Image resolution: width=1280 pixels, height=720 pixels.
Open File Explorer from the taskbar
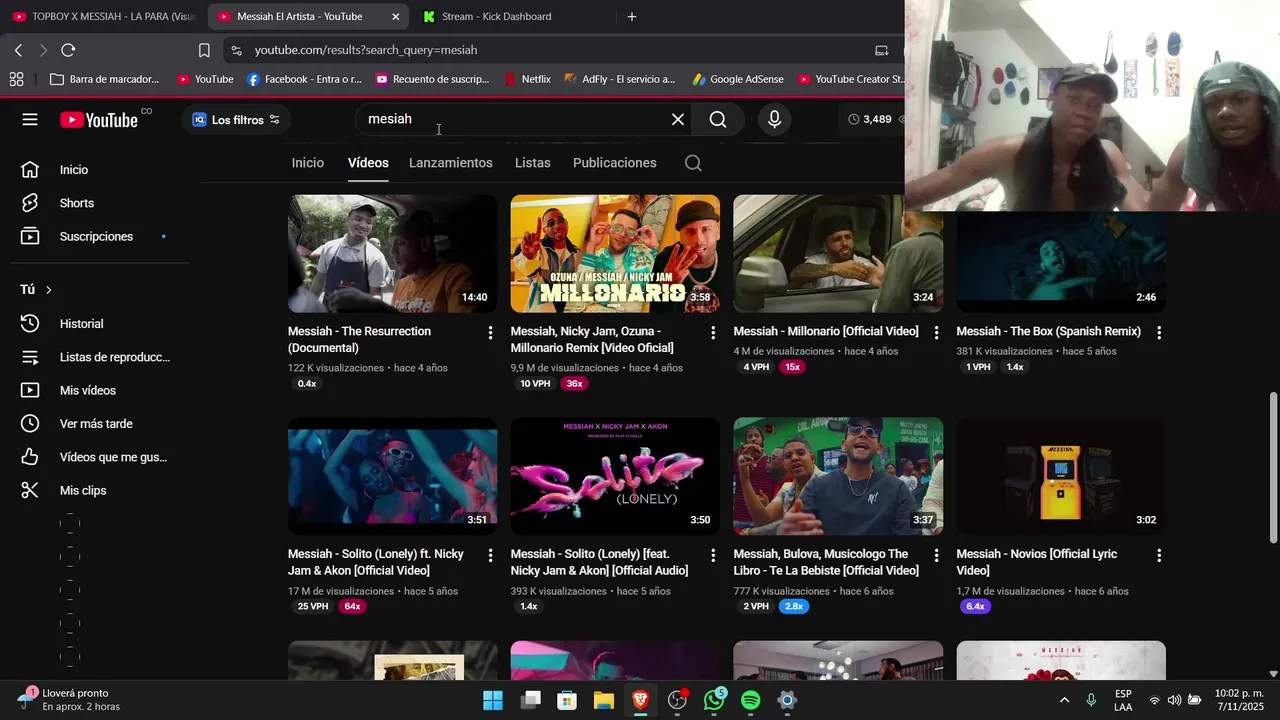point(604,701)
